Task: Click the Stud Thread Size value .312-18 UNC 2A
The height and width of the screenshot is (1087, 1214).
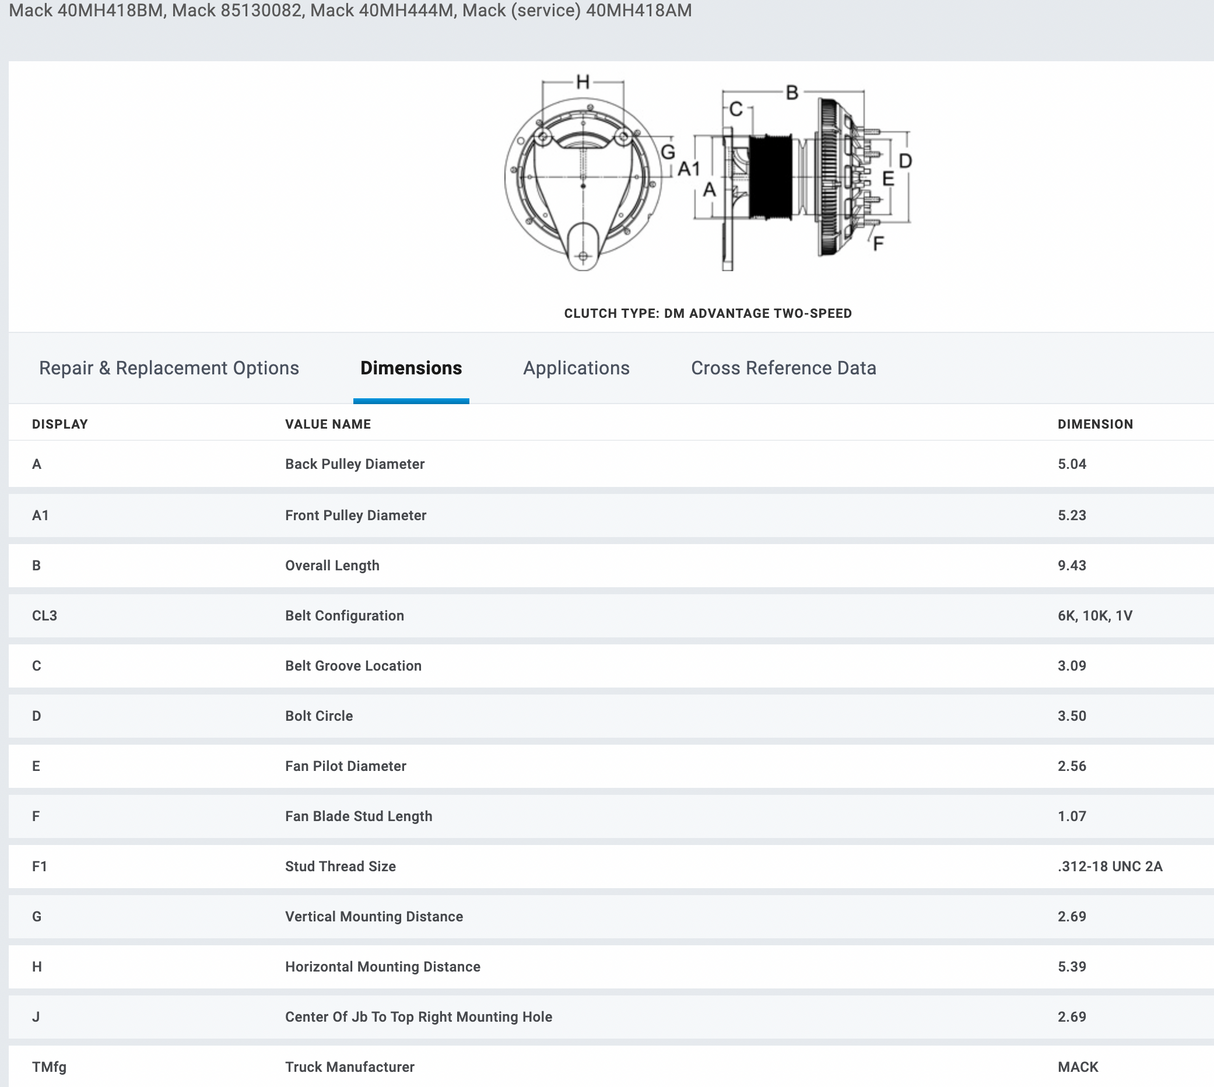Action: (x=1110, y=866)
